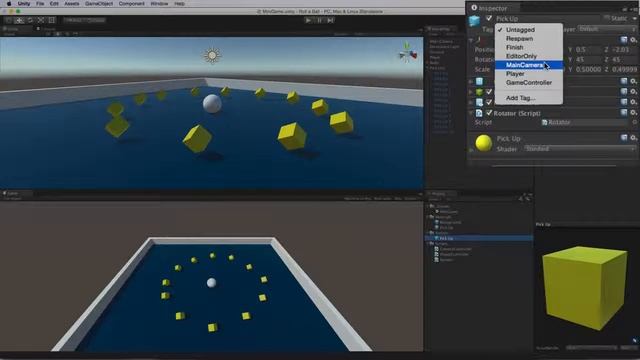
Task: Open the Mesh Renderer component gear menu
Action: coord(633,102)
